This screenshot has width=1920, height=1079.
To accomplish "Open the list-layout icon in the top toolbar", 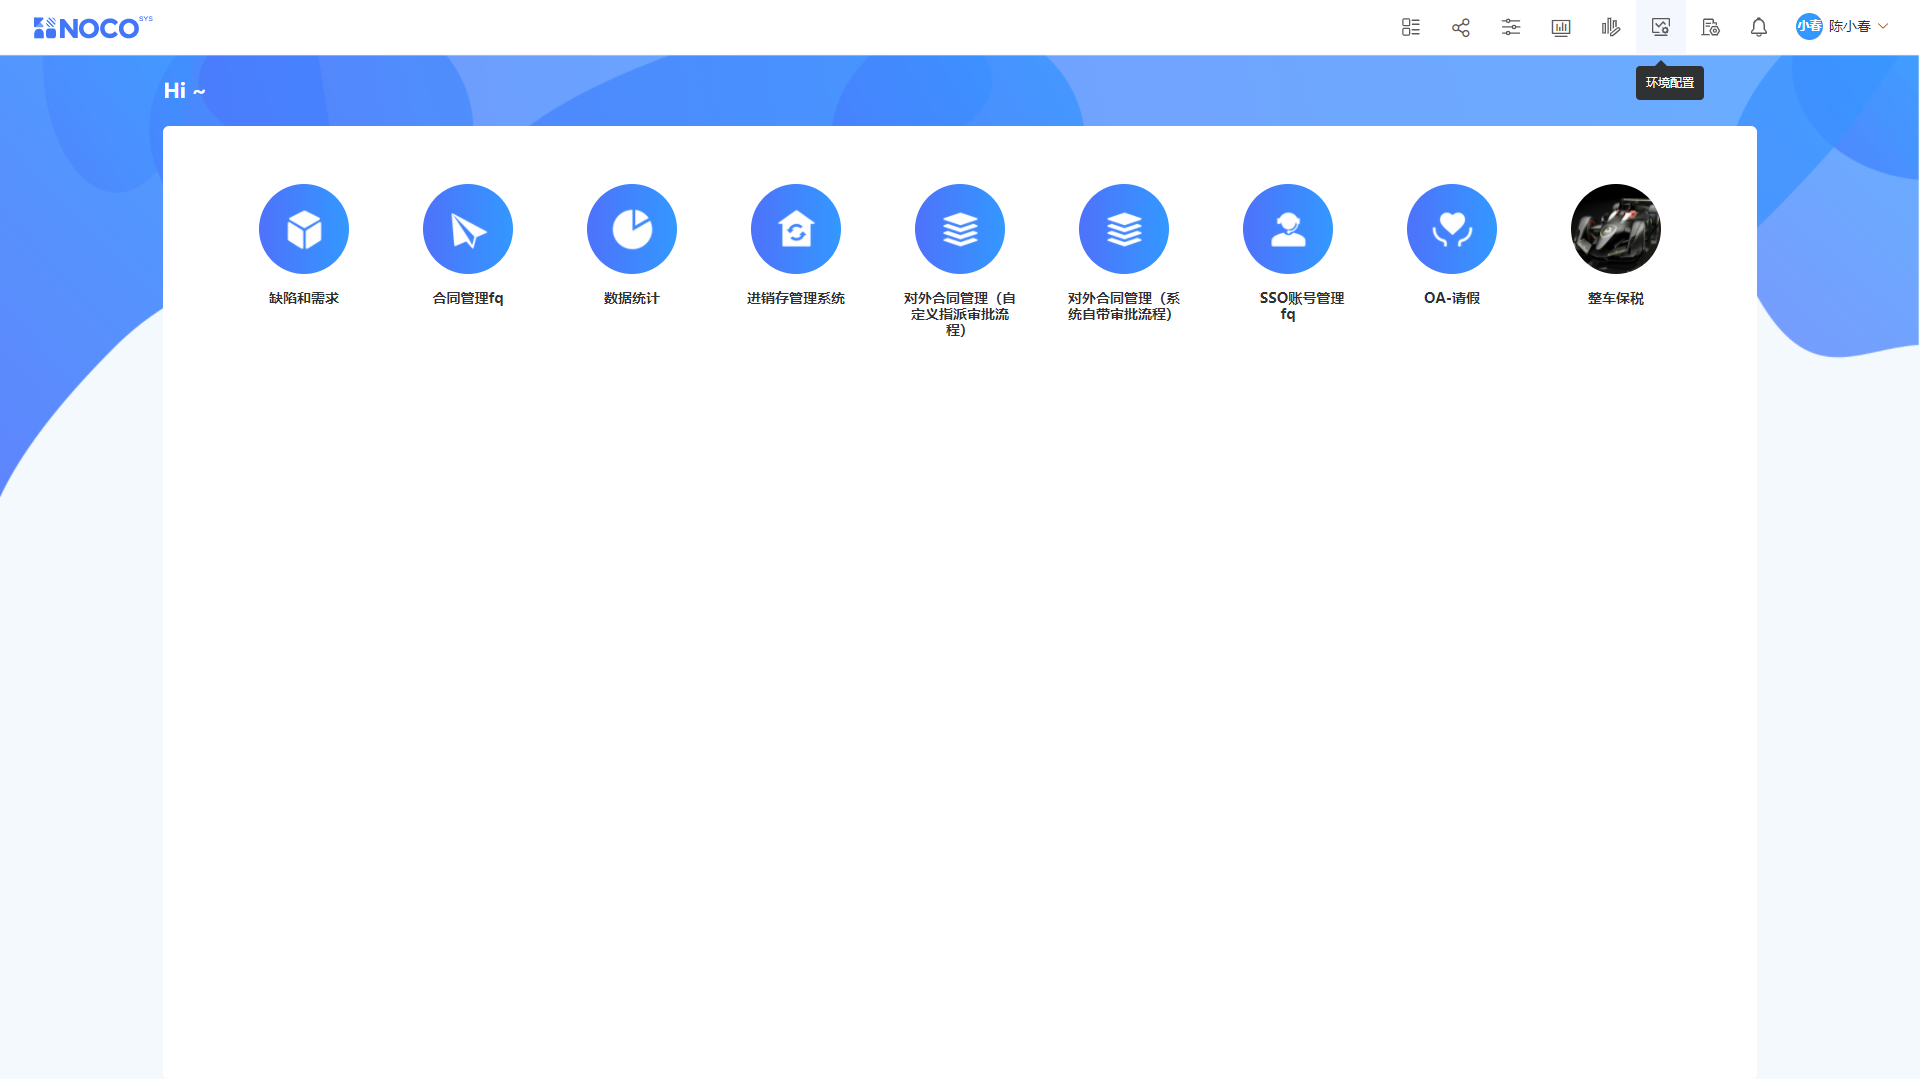I will click(1411, 27).
